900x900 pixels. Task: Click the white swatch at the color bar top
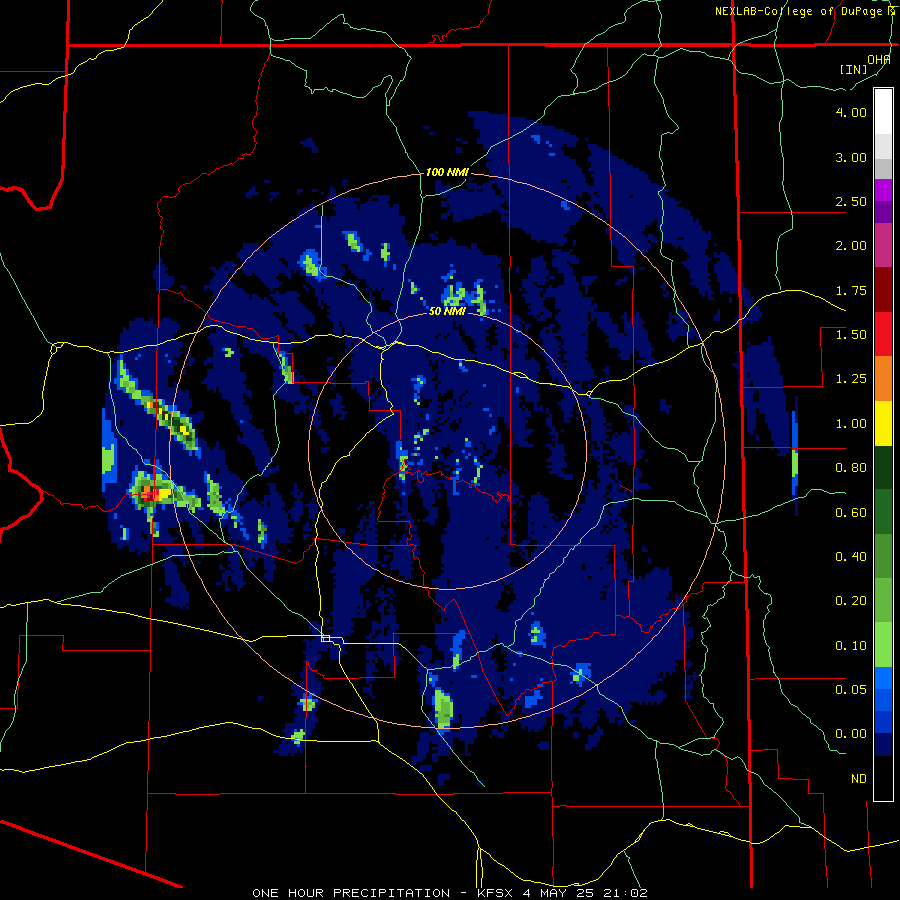point(883,111)
